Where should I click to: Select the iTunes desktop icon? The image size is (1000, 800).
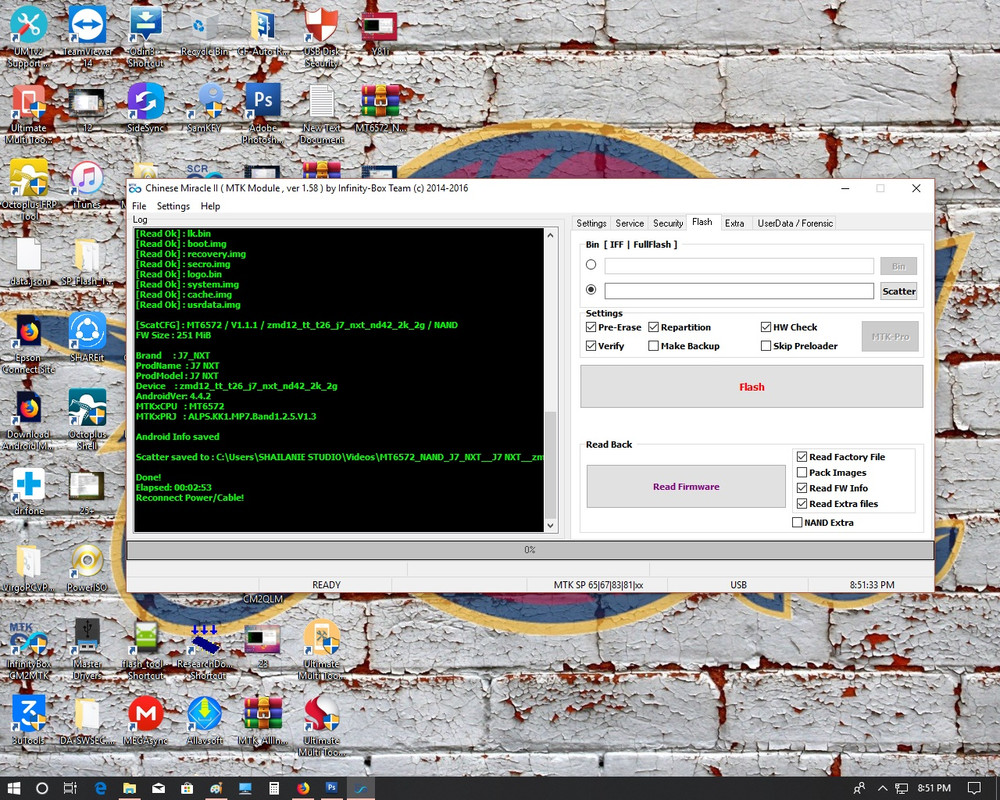[x=87, y=185]
